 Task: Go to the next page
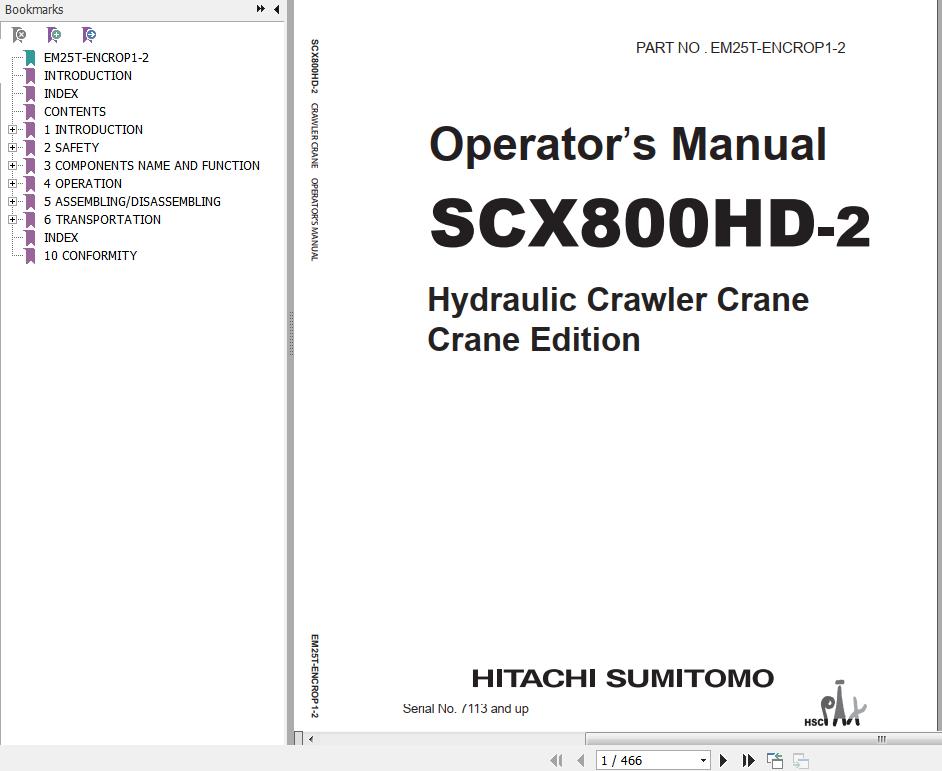(723, 760)
